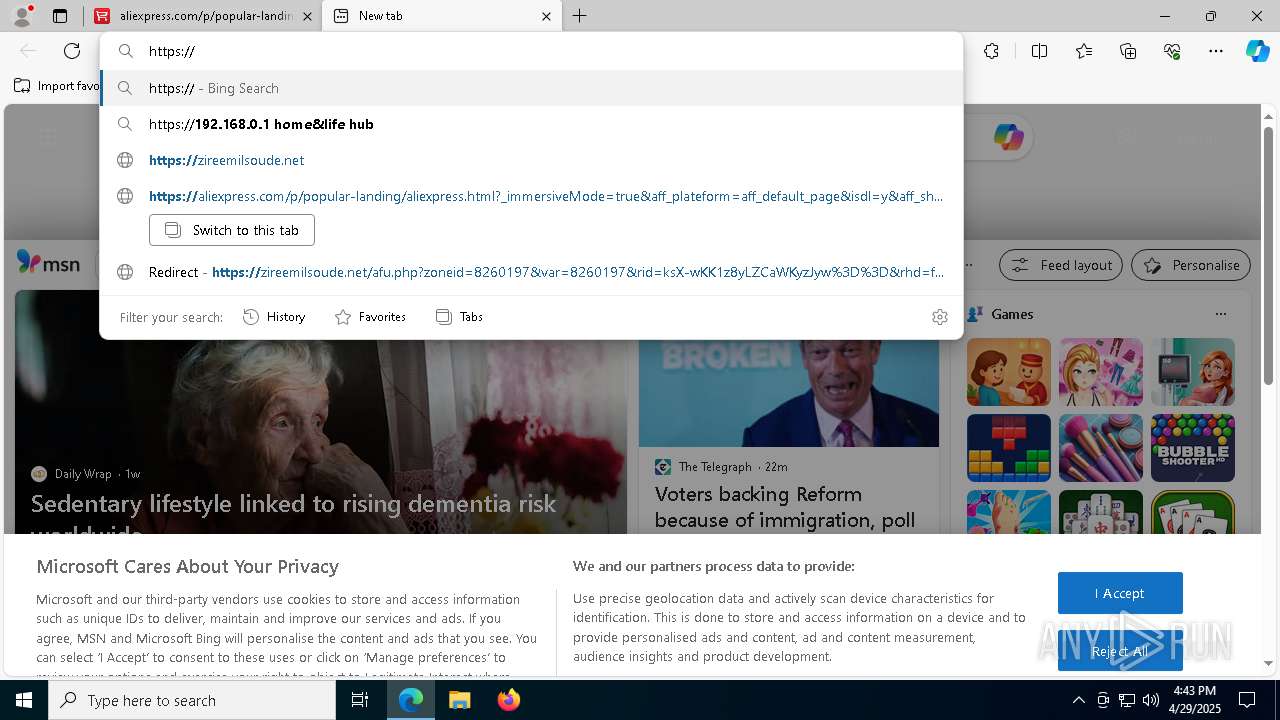This screenshot has height=720, width=1280.
Task: Click the Personalise button
Action: pyautogui.click(x=1191, y=265)
